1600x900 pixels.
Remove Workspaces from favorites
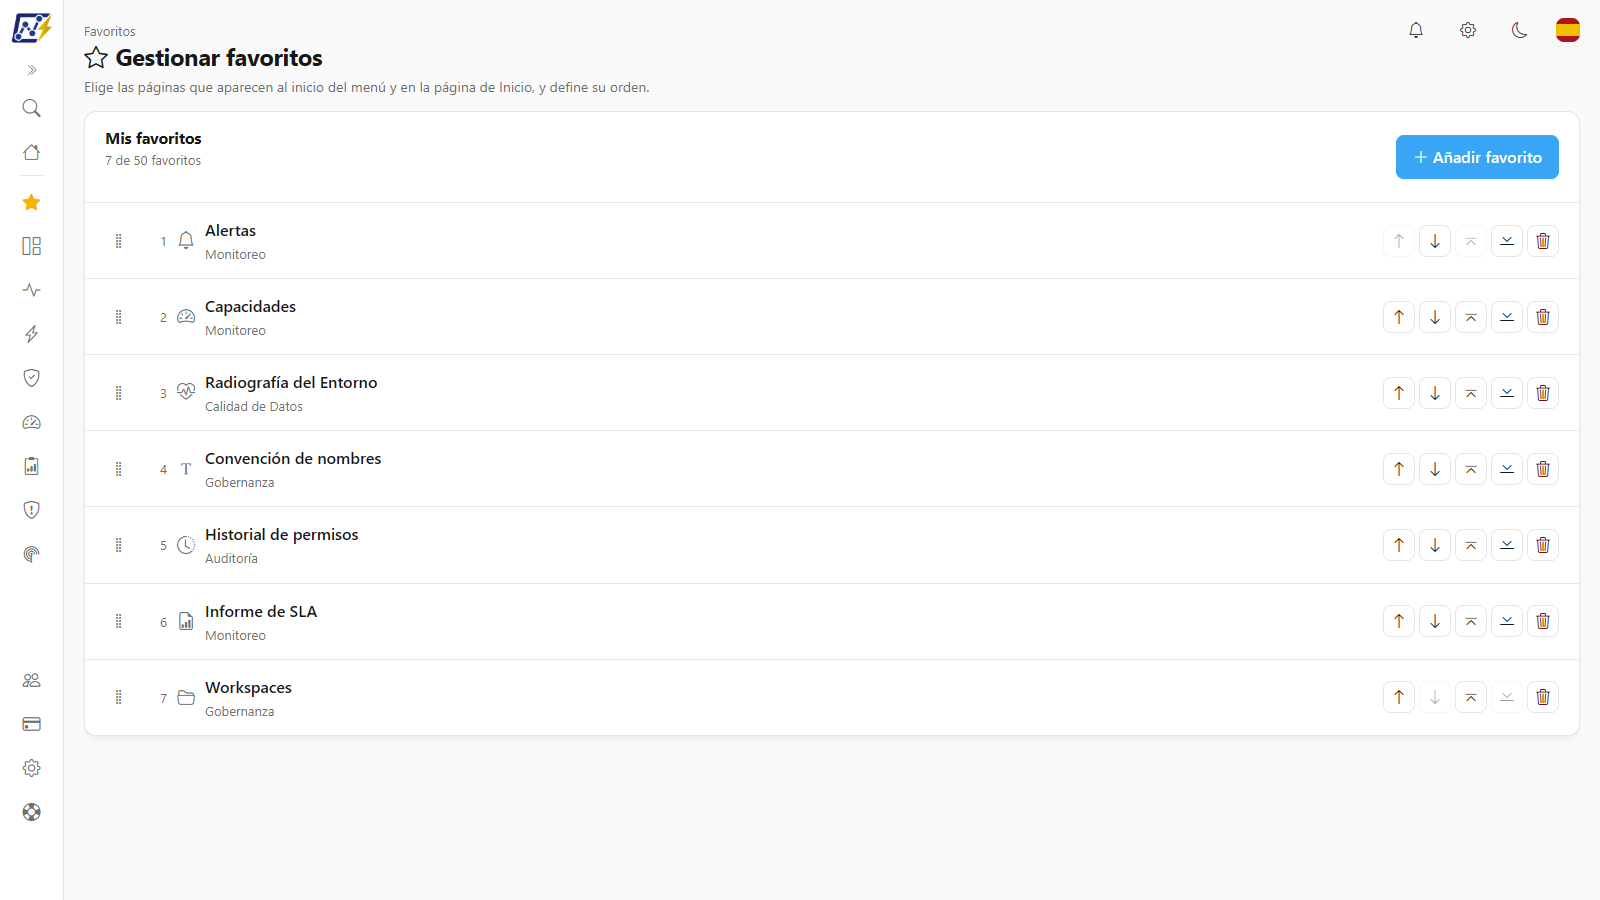coord(1543,697)
